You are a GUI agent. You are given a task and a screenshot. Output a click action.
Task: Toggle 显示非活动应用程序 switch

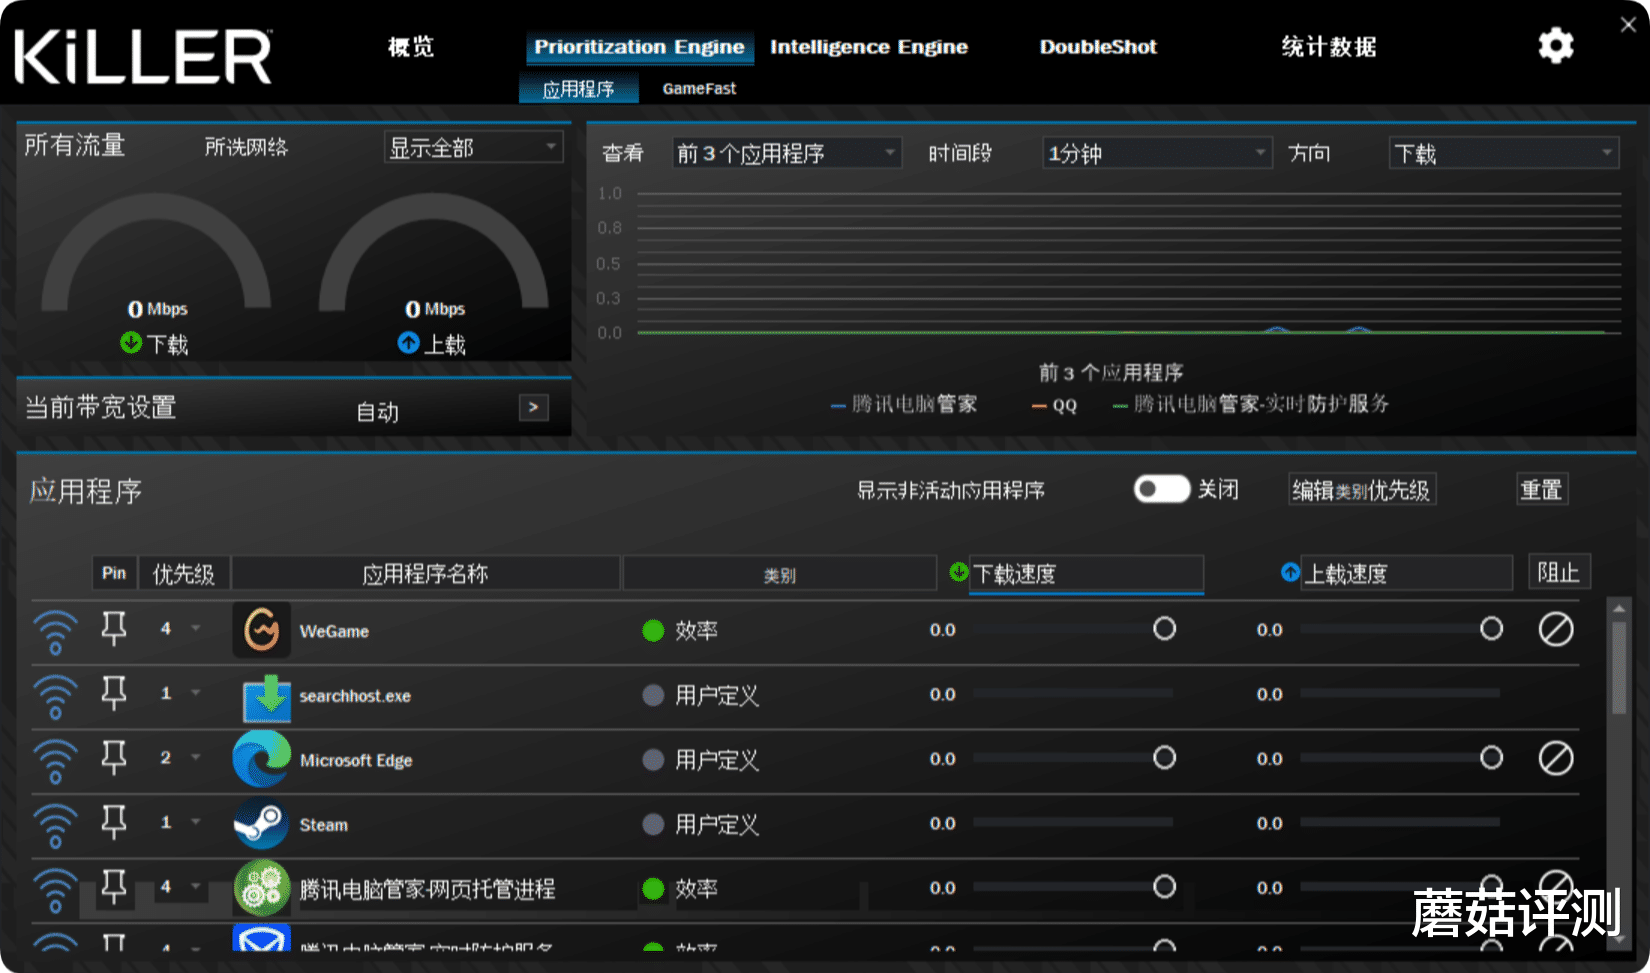1162,489
